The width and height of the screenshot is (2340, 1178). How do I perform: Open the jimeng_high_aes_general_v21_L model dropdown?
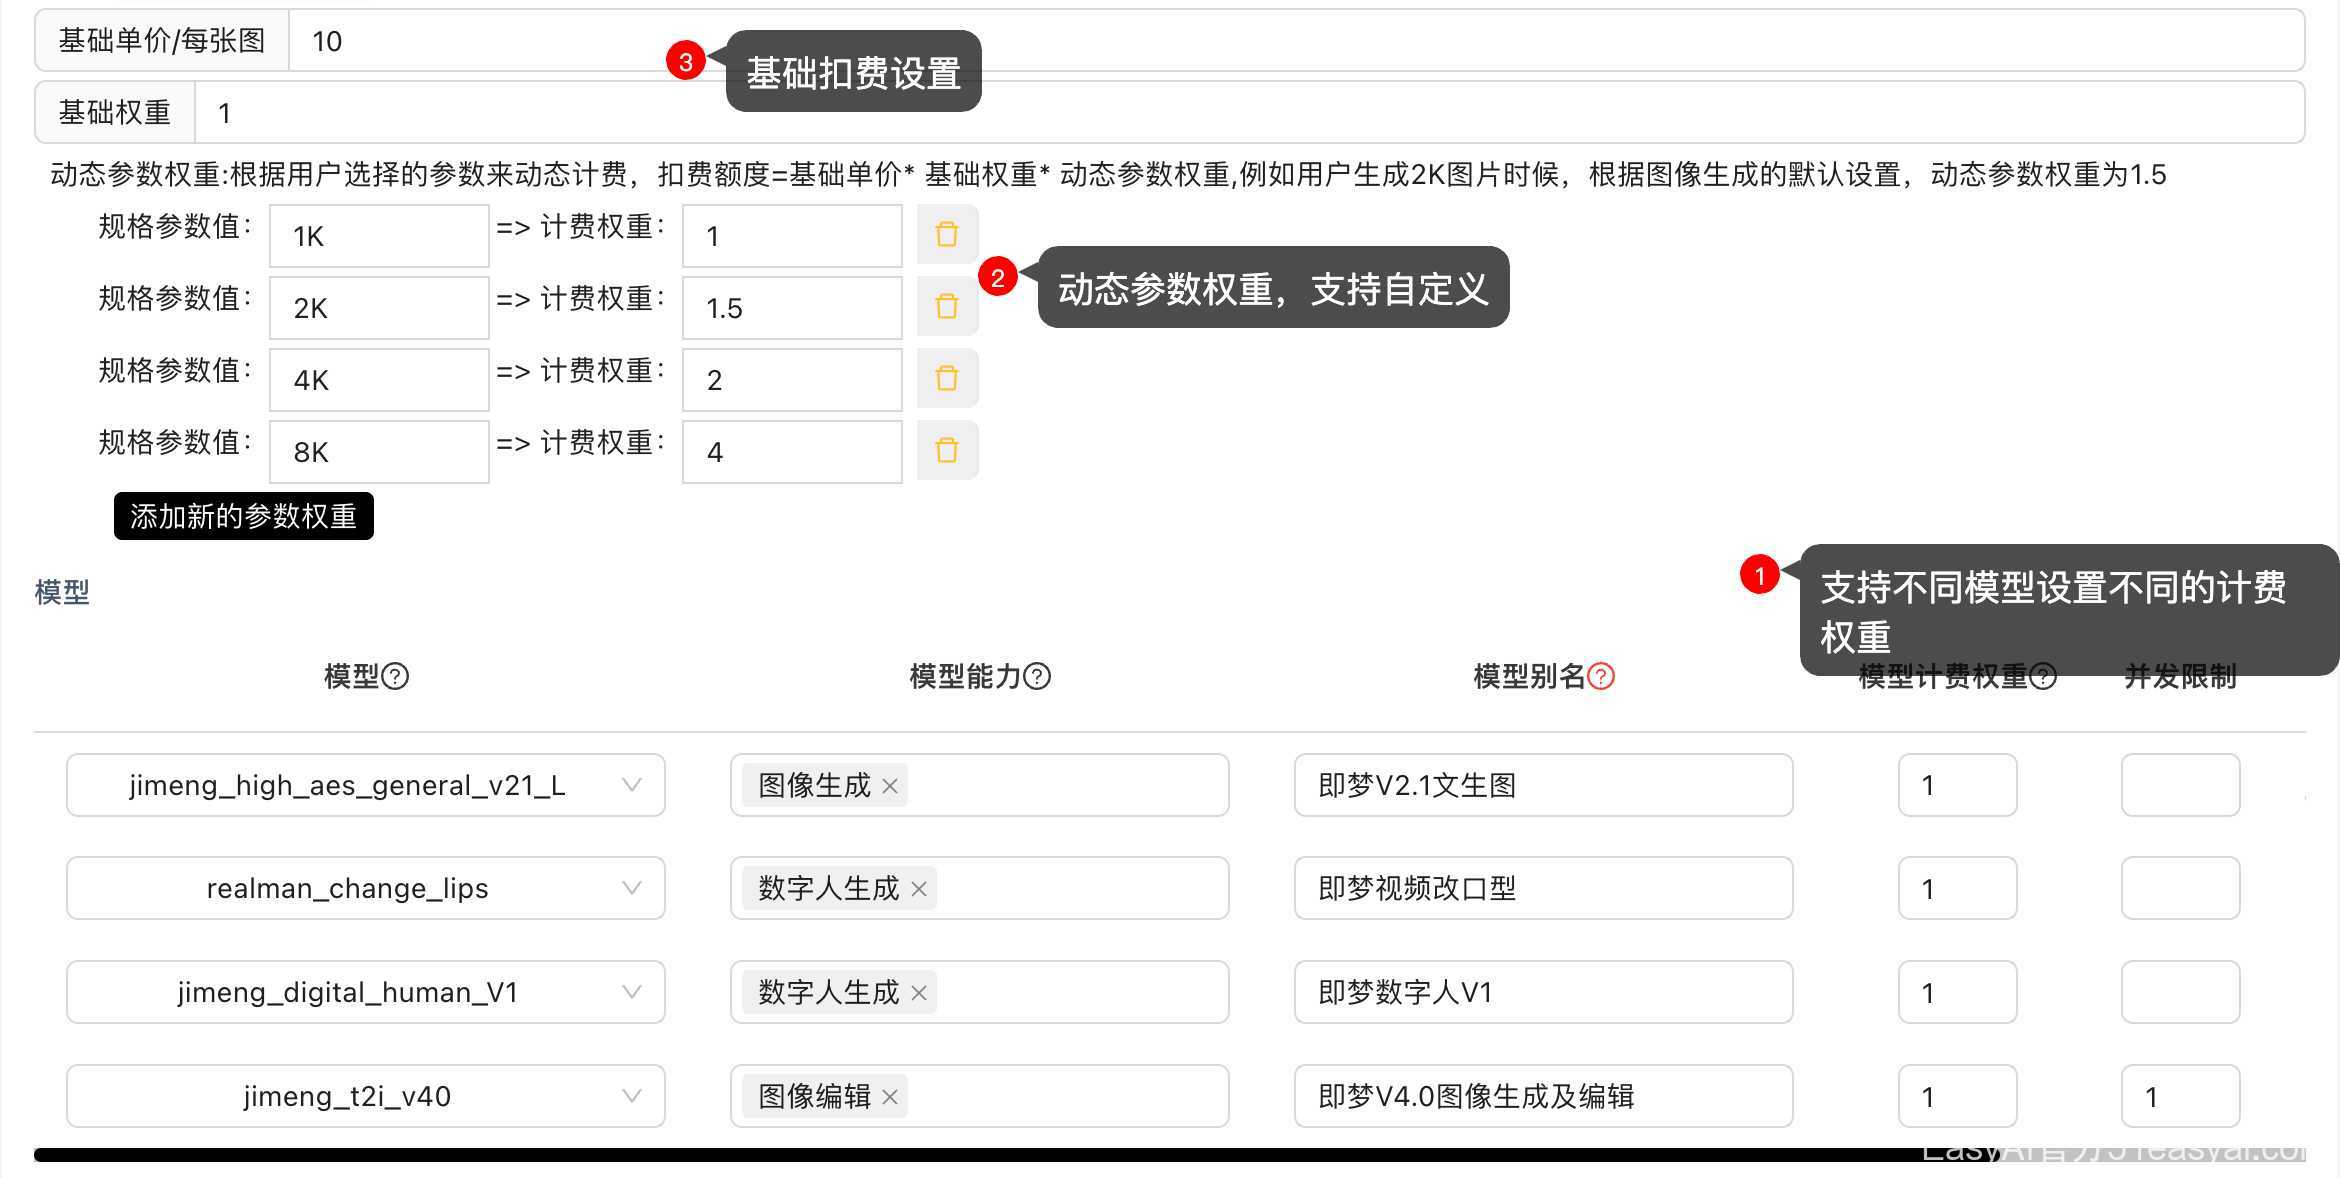(631, 785)
